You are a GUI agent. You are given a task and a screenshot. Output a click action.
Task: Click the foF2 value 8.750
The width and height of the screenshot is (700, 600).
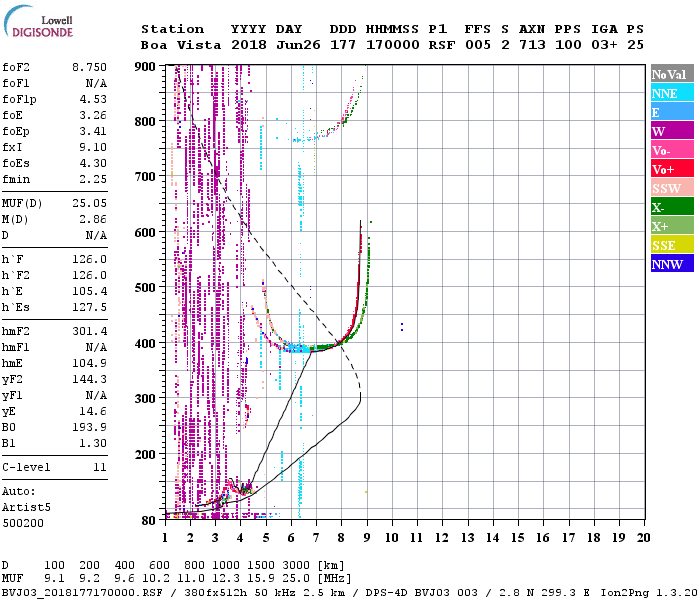[x=89, y=67]
